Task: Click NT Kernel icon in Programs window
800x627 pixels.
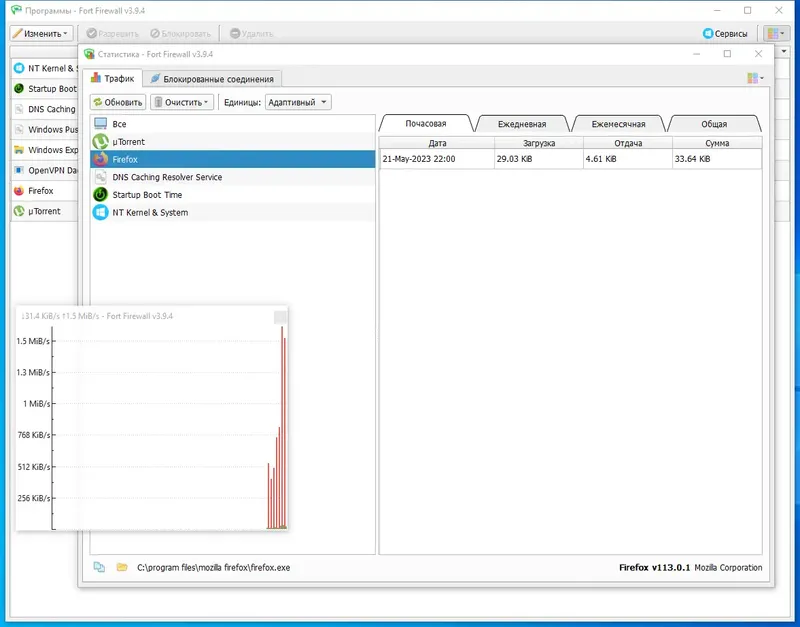Action: (19, 68)
